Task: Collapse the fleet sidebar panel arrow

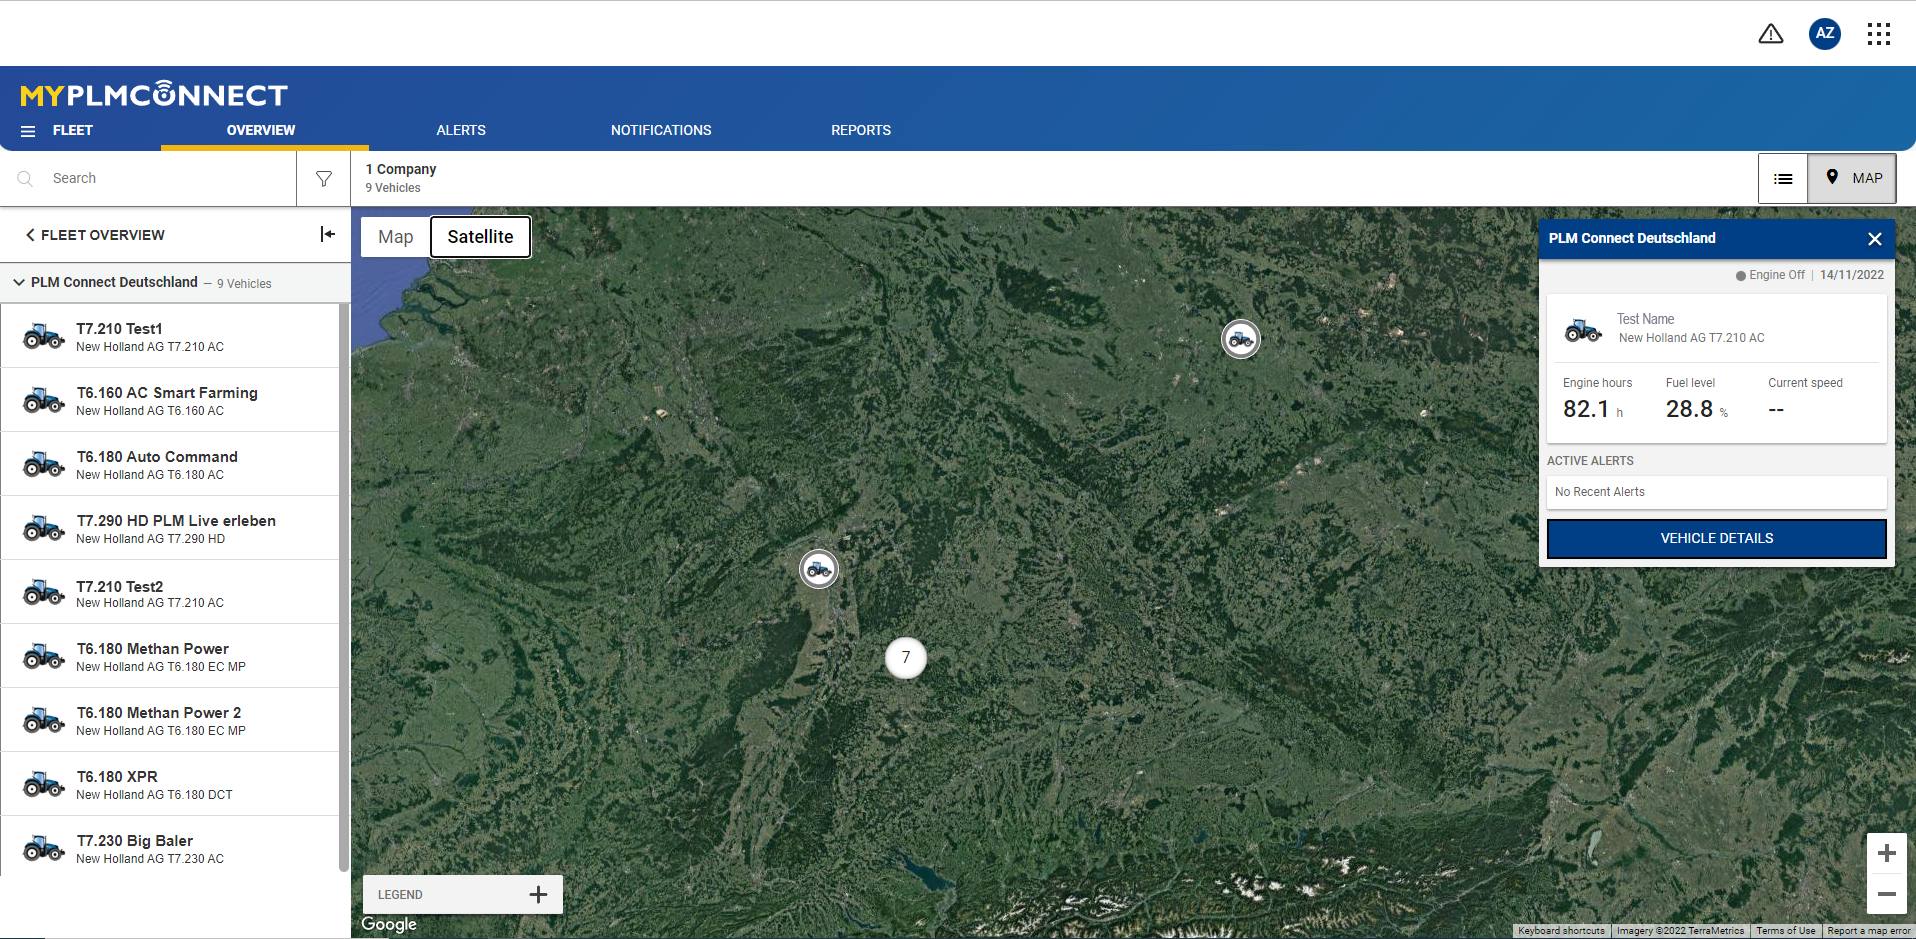Action: pos(327,234)
